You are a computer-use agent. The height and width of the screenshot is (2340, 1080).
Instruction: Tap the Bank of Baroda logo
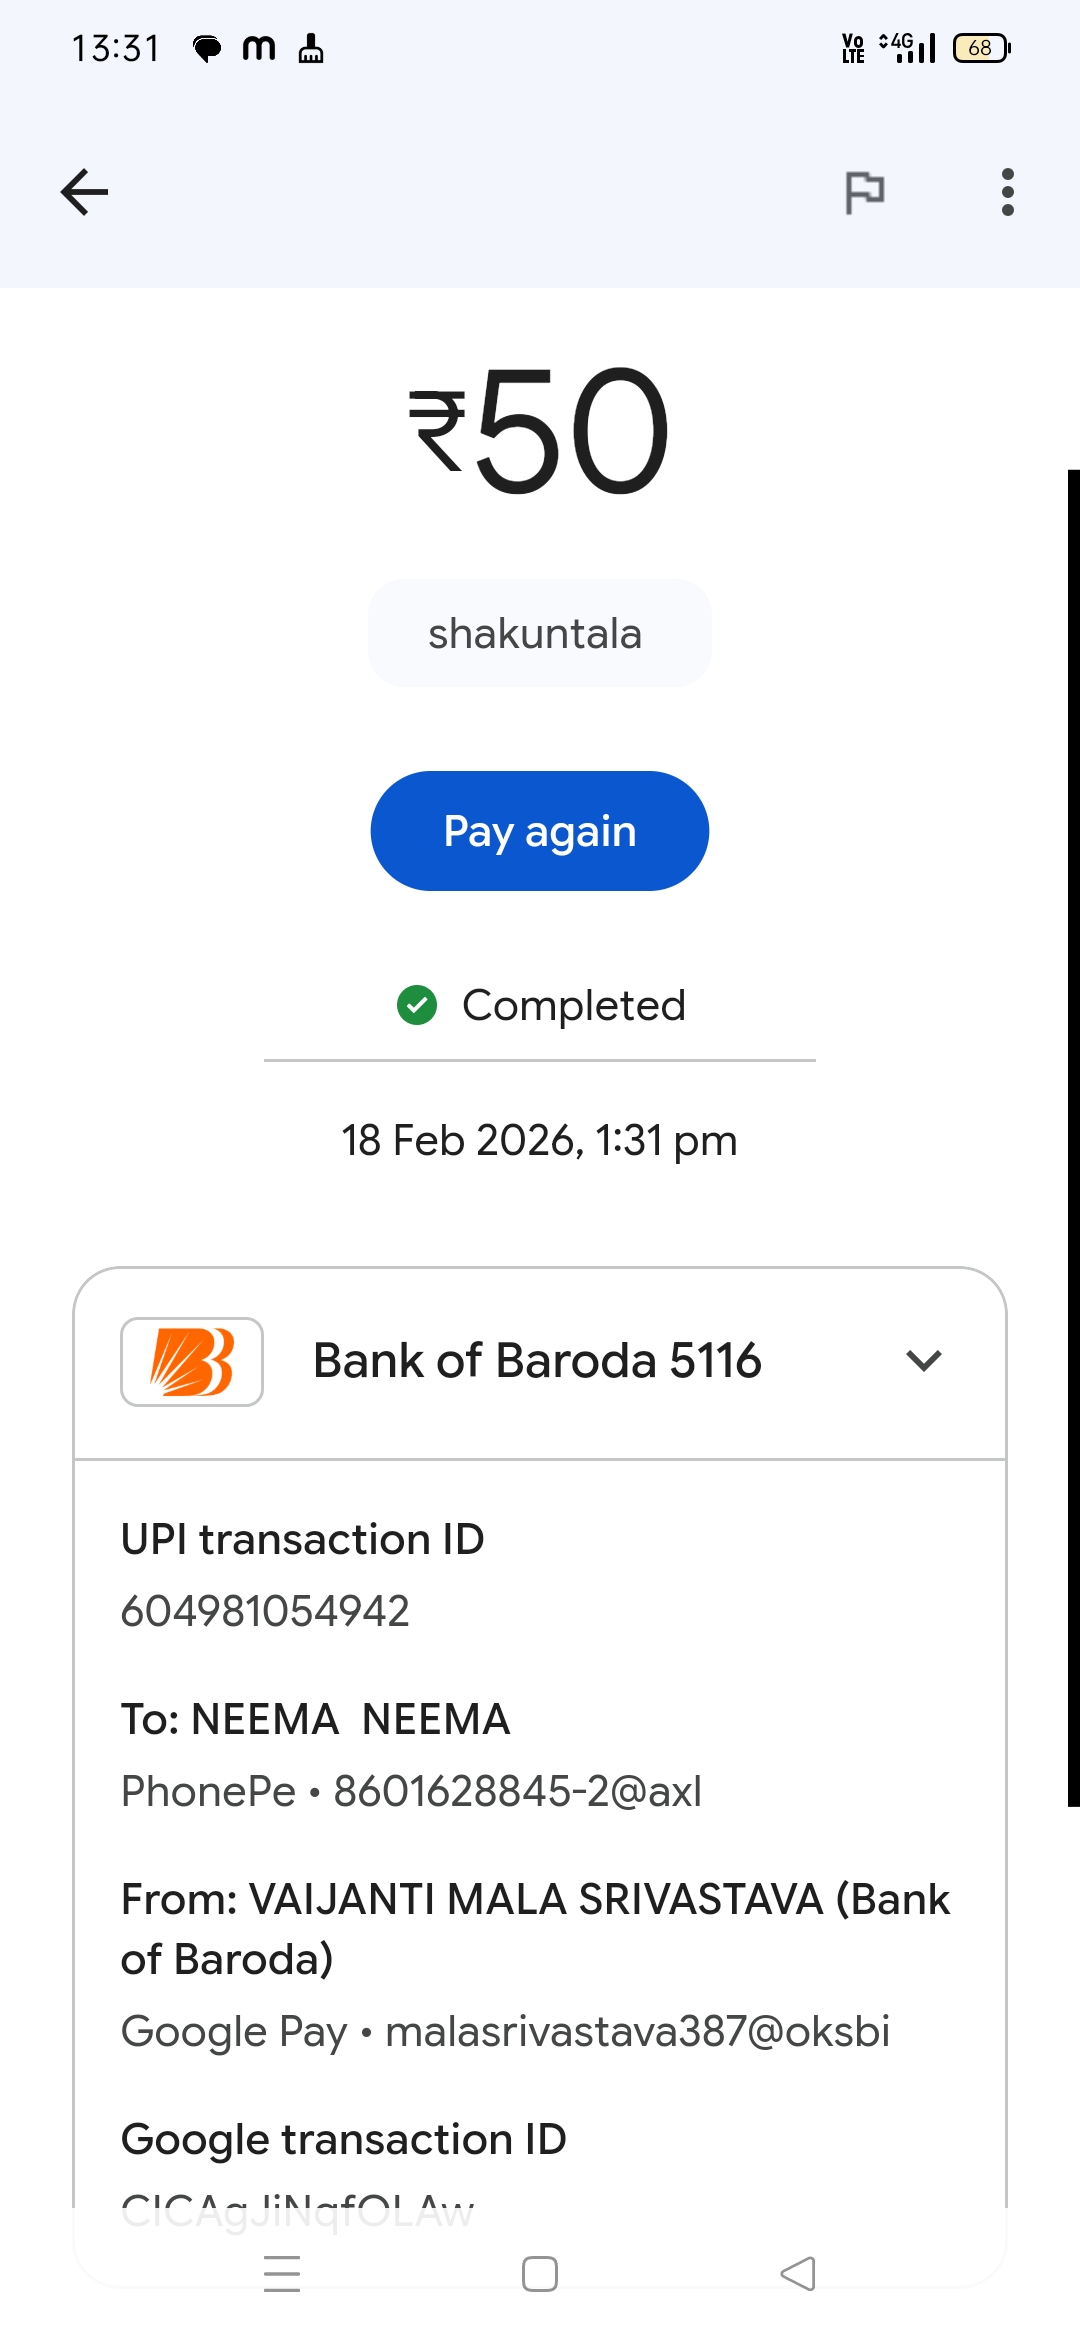click(192, 1362)
